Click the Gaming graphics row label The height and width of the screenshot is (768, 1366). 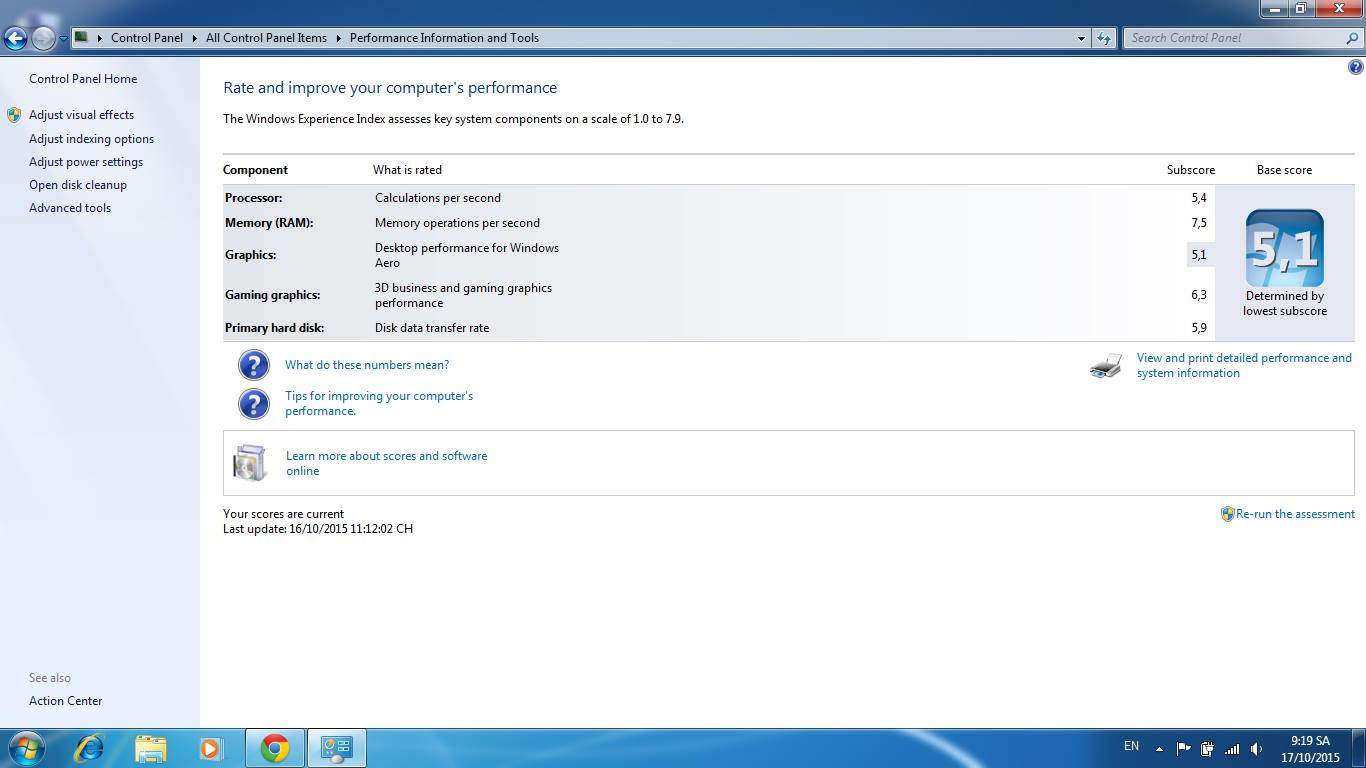tap(272, 295)
